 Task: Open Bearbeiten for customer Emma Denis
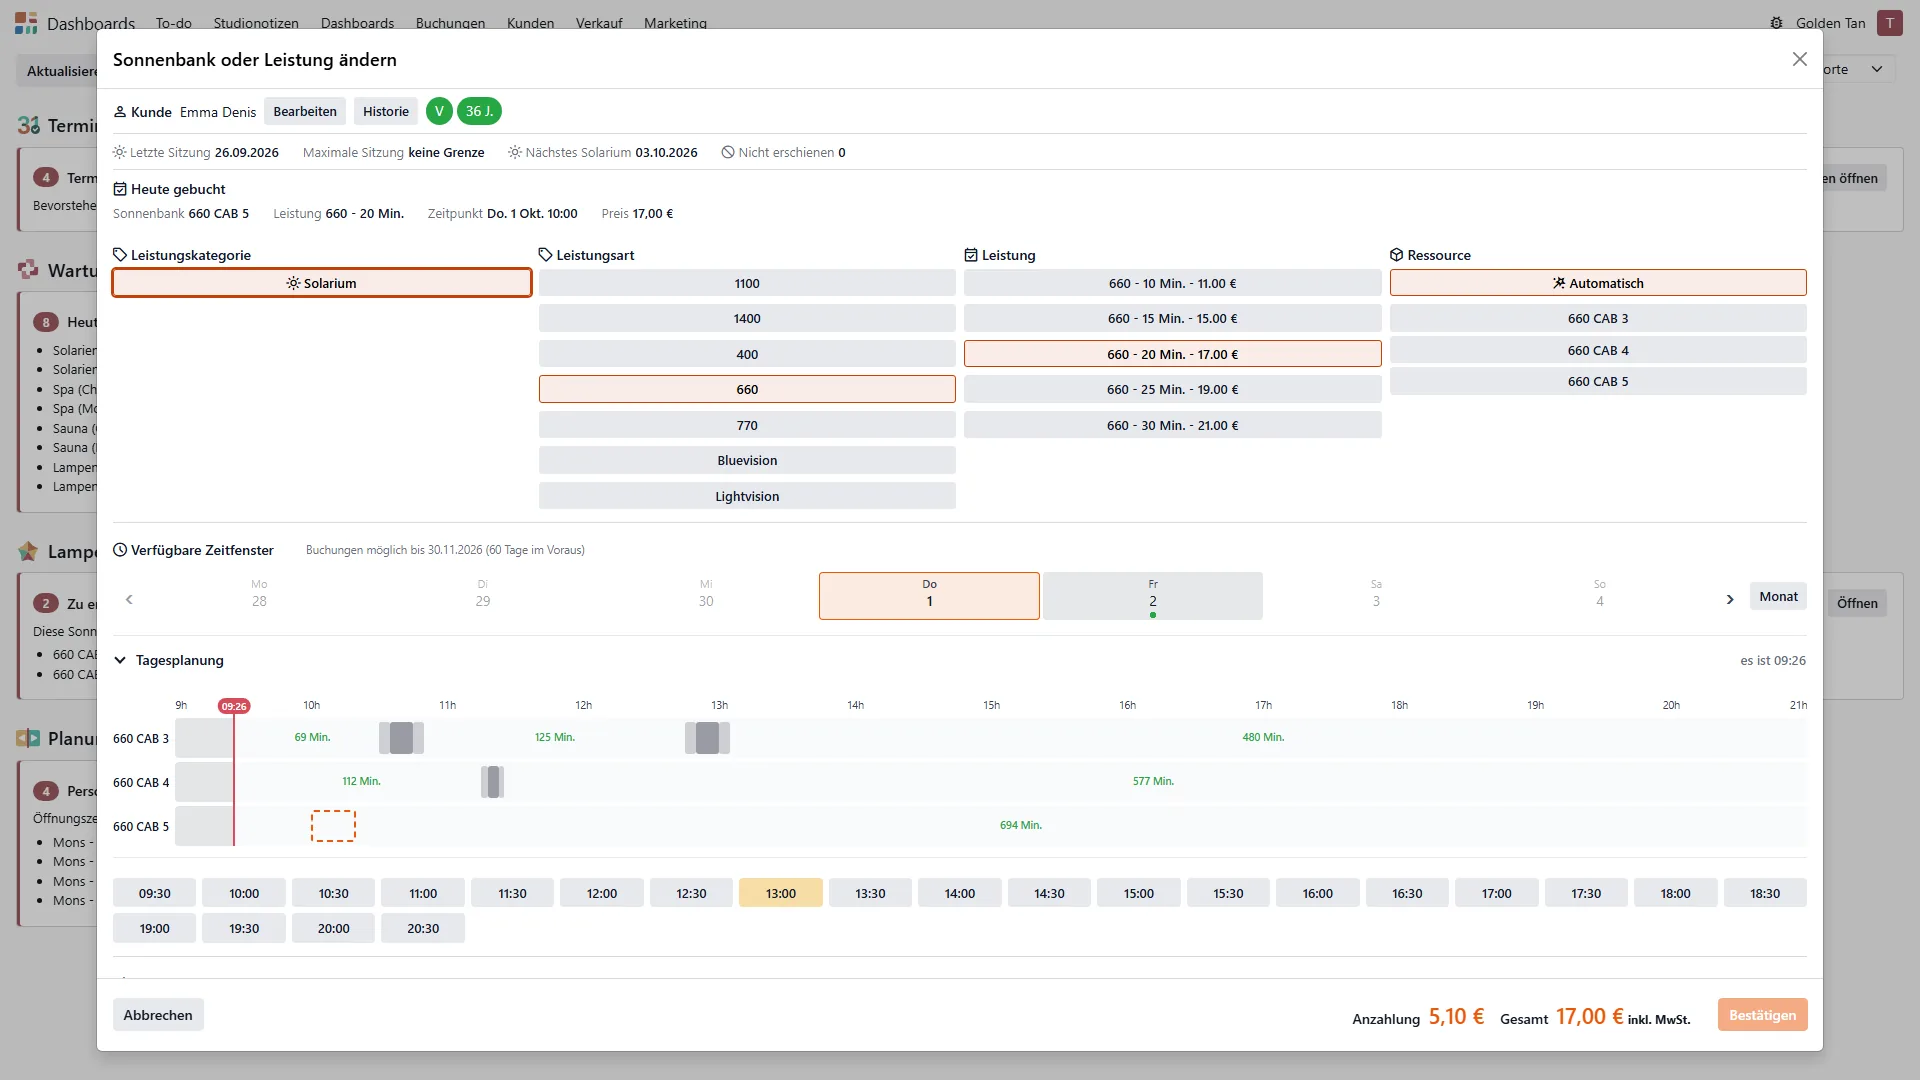click(x=305, y=111)
